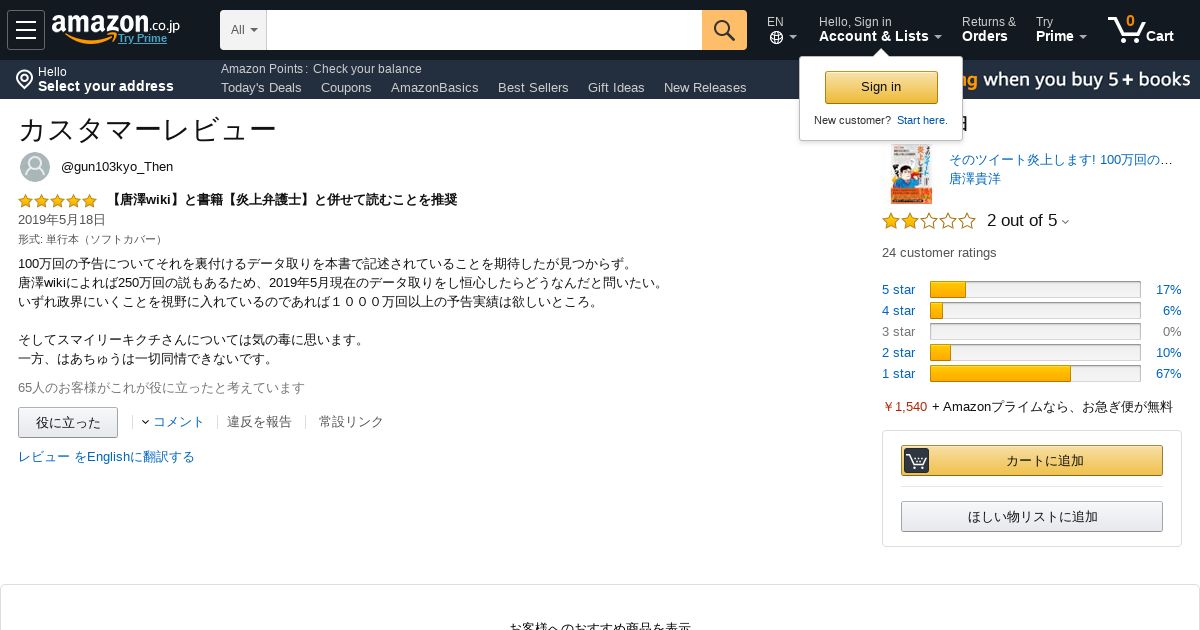Filter by 4 star reviews
Image resolution: width=1200 pixels, height=630 pixels.
tap(898, 310)
